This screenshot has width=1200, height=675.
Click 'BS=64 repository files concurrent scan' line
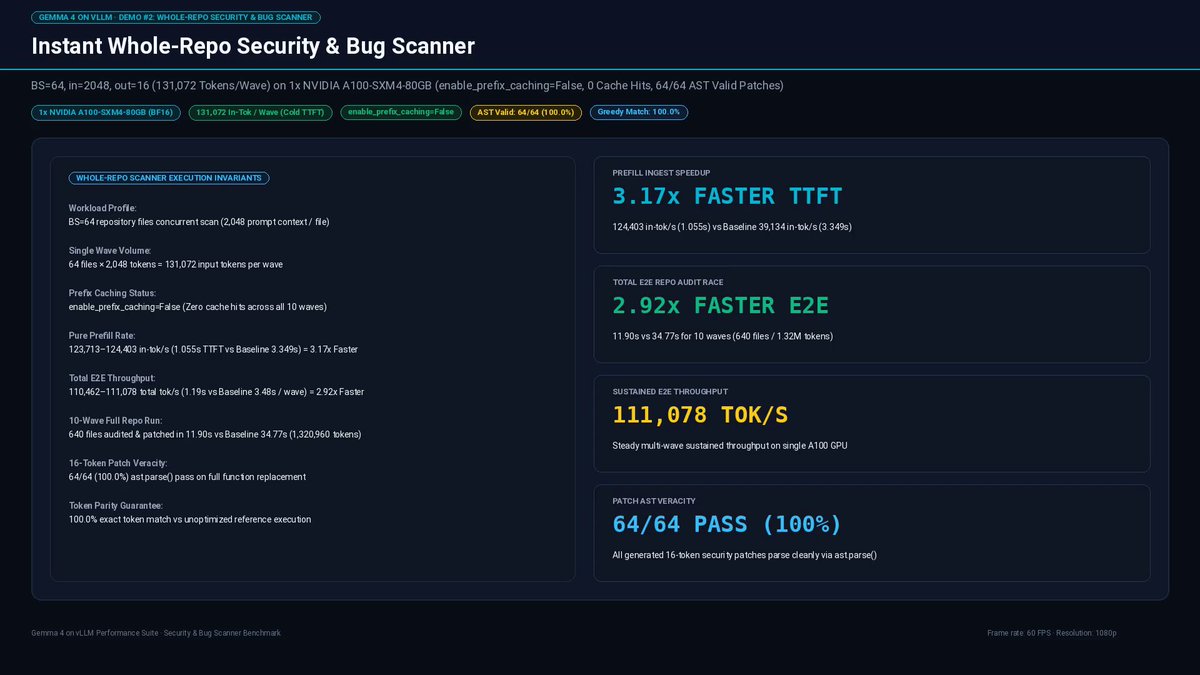tap(199, 221)
